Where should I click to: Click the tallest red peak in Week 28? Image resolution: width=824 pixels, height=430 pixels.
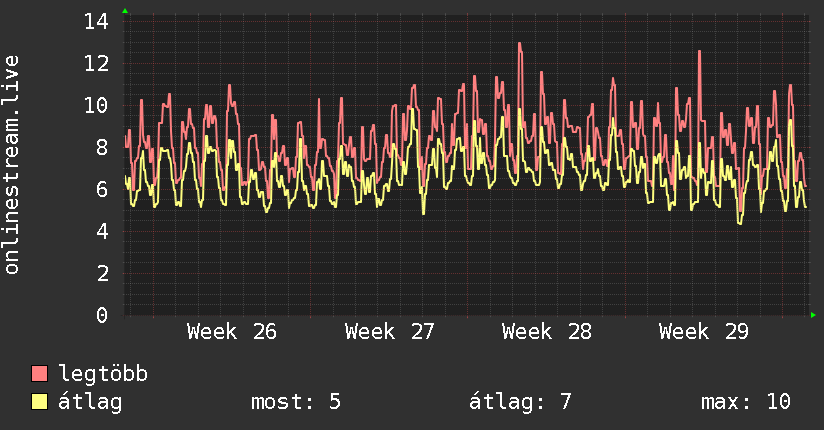click(x=520, y=44)
